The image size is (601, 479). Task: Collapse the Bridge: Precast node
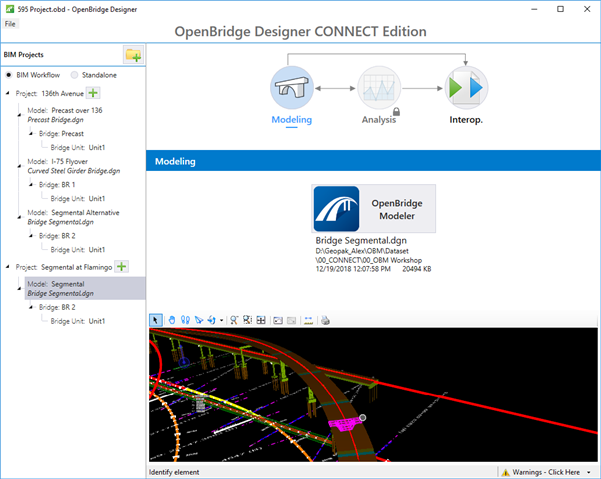(x=31, y=133)
